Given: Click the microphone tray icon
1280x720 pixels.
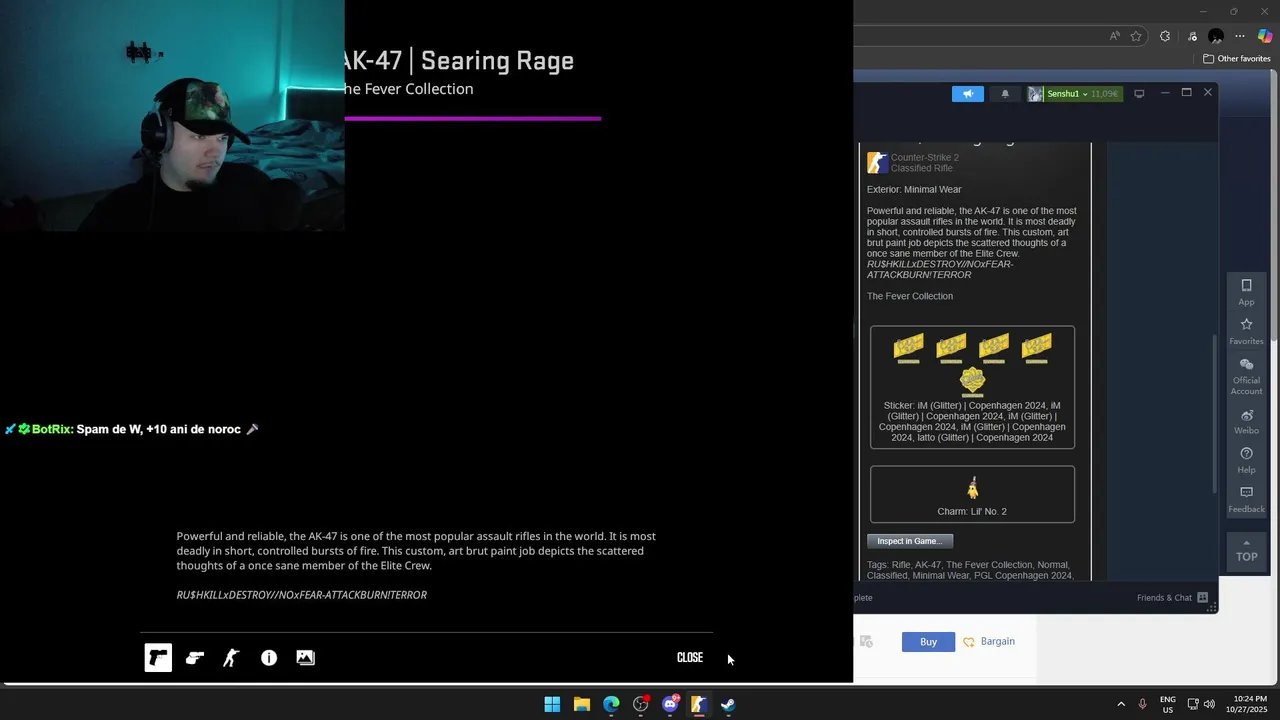Looking at the screenshot, I should tap(1142, 705).
